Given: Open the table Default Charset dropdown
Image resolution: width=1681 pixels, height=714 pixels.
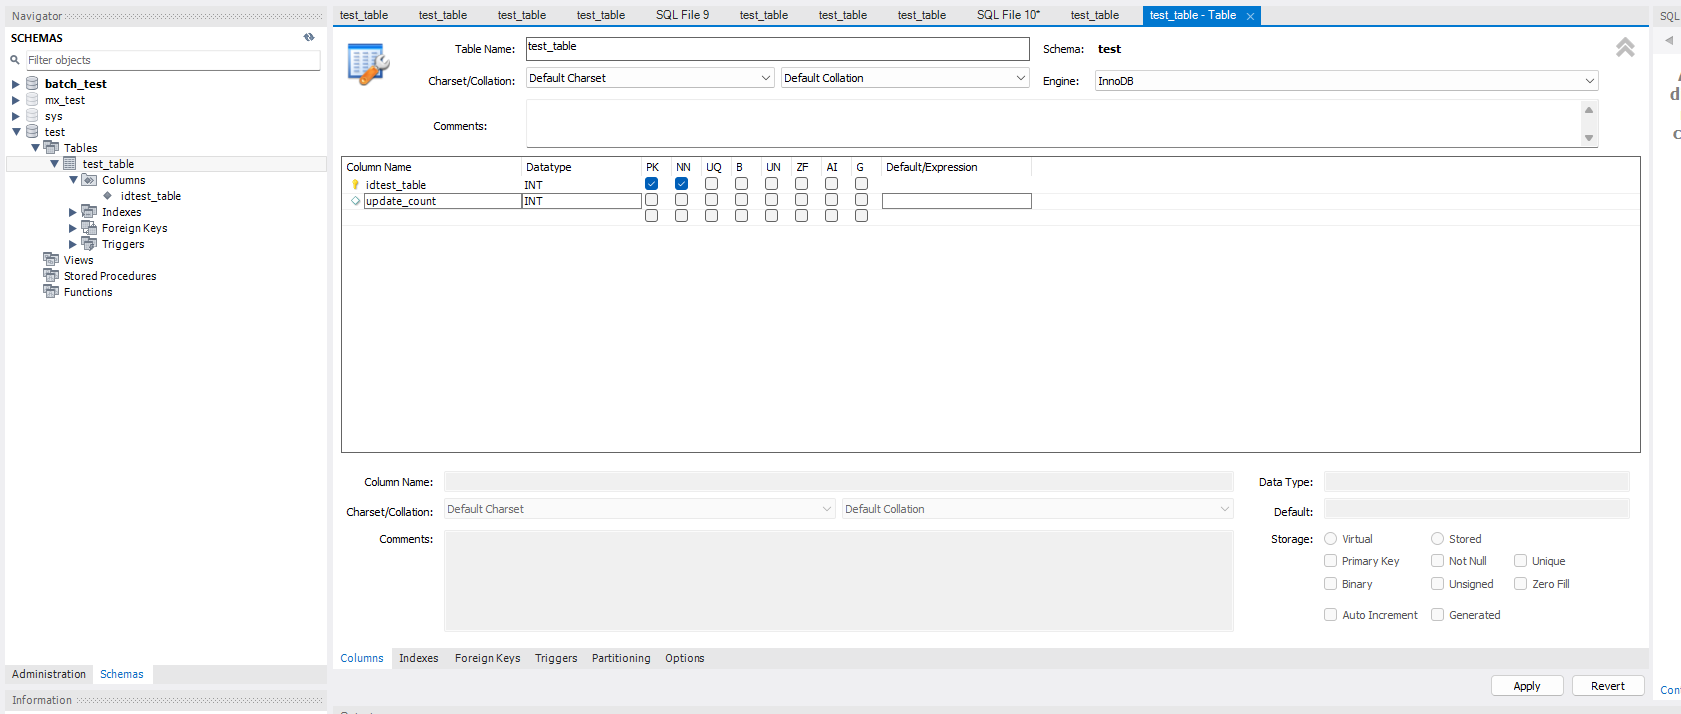Looking at the screenshot, I should [x=650, y=78].
